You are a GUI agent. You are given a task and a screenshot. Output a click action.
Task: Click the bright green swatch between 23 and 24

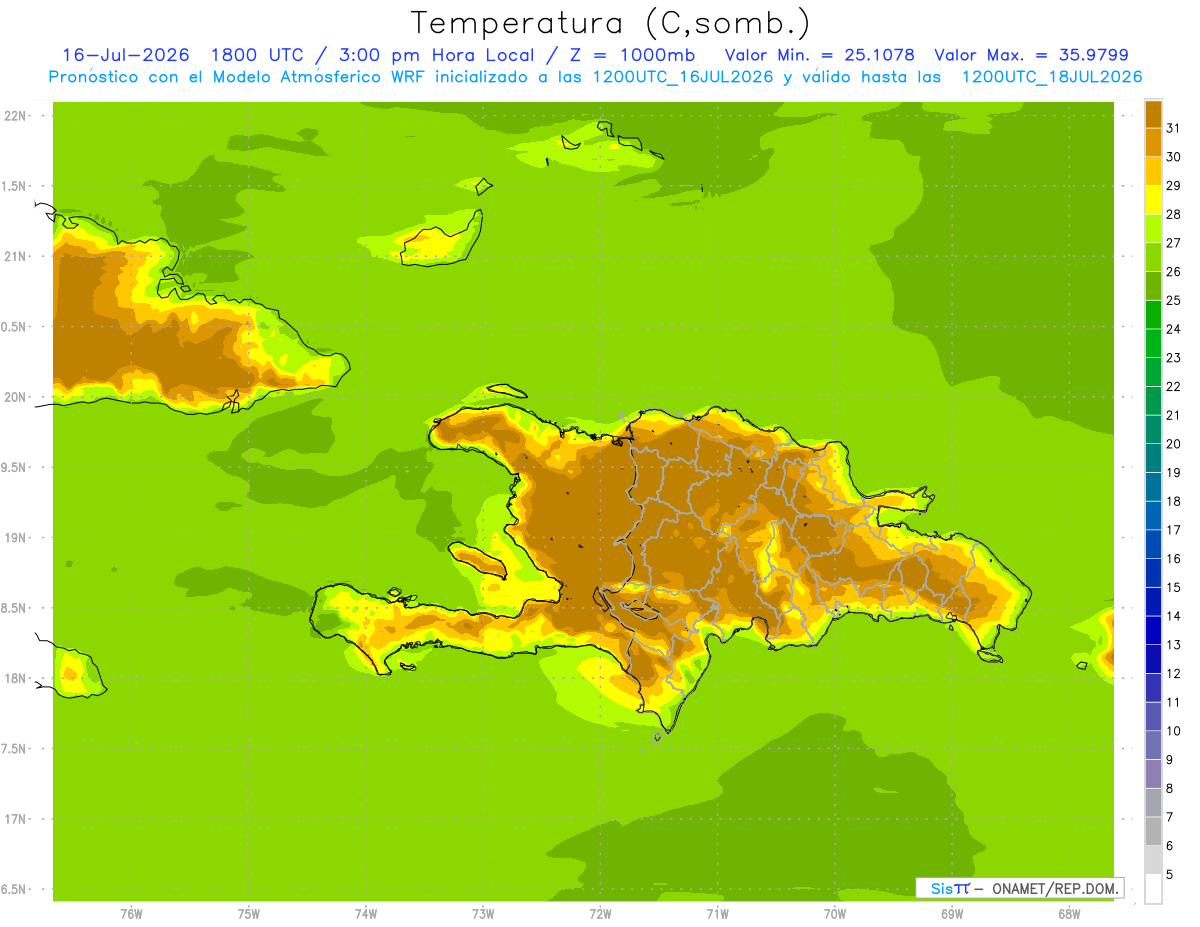tap(1153, 343)
